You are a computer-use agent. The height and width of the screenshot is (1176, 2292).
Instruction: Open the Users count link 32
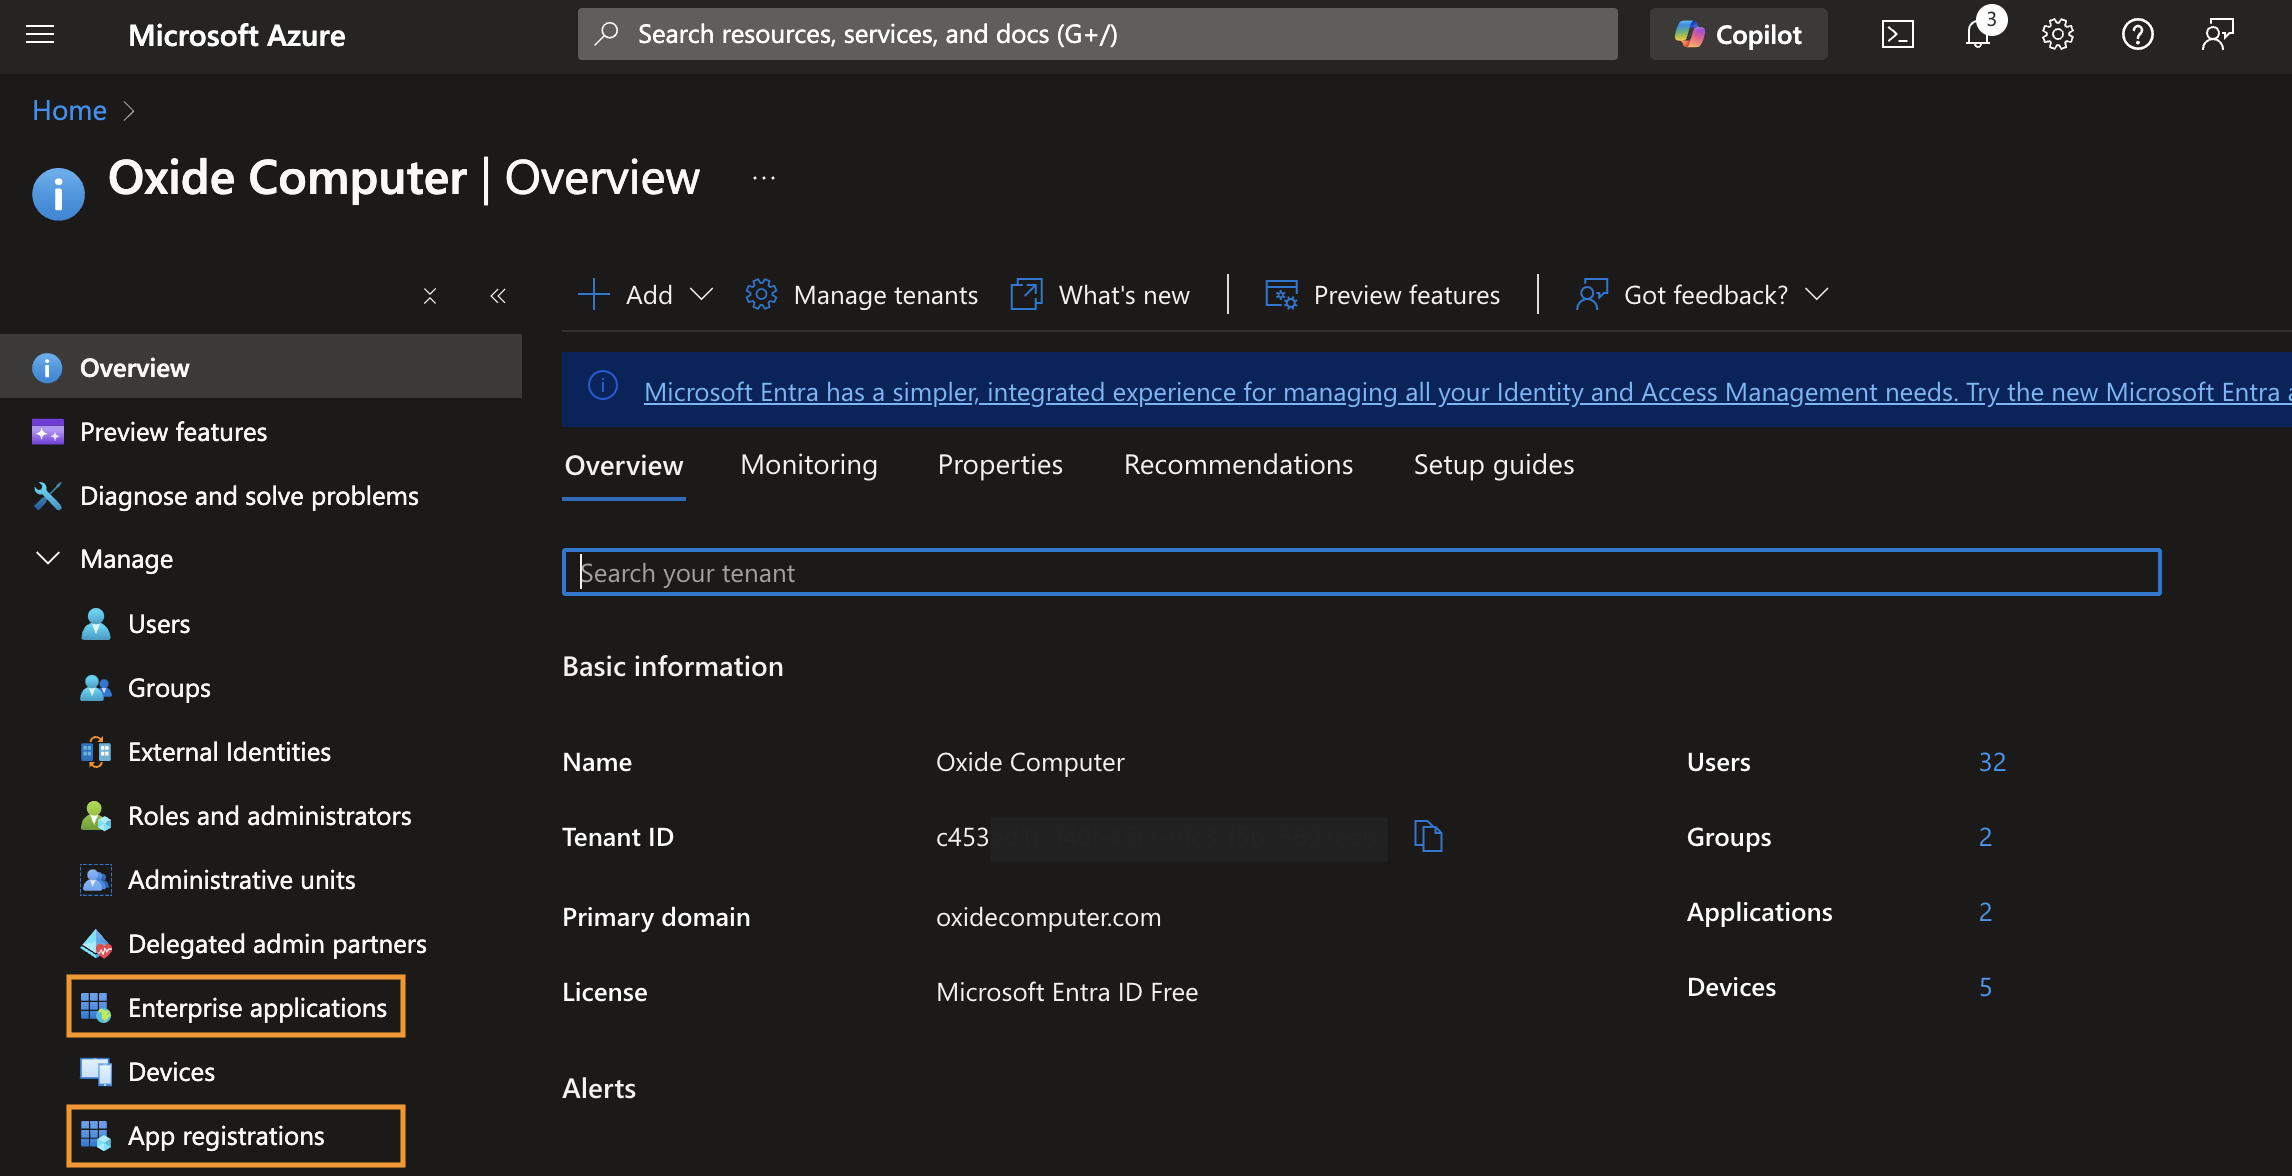[1992, 762]
